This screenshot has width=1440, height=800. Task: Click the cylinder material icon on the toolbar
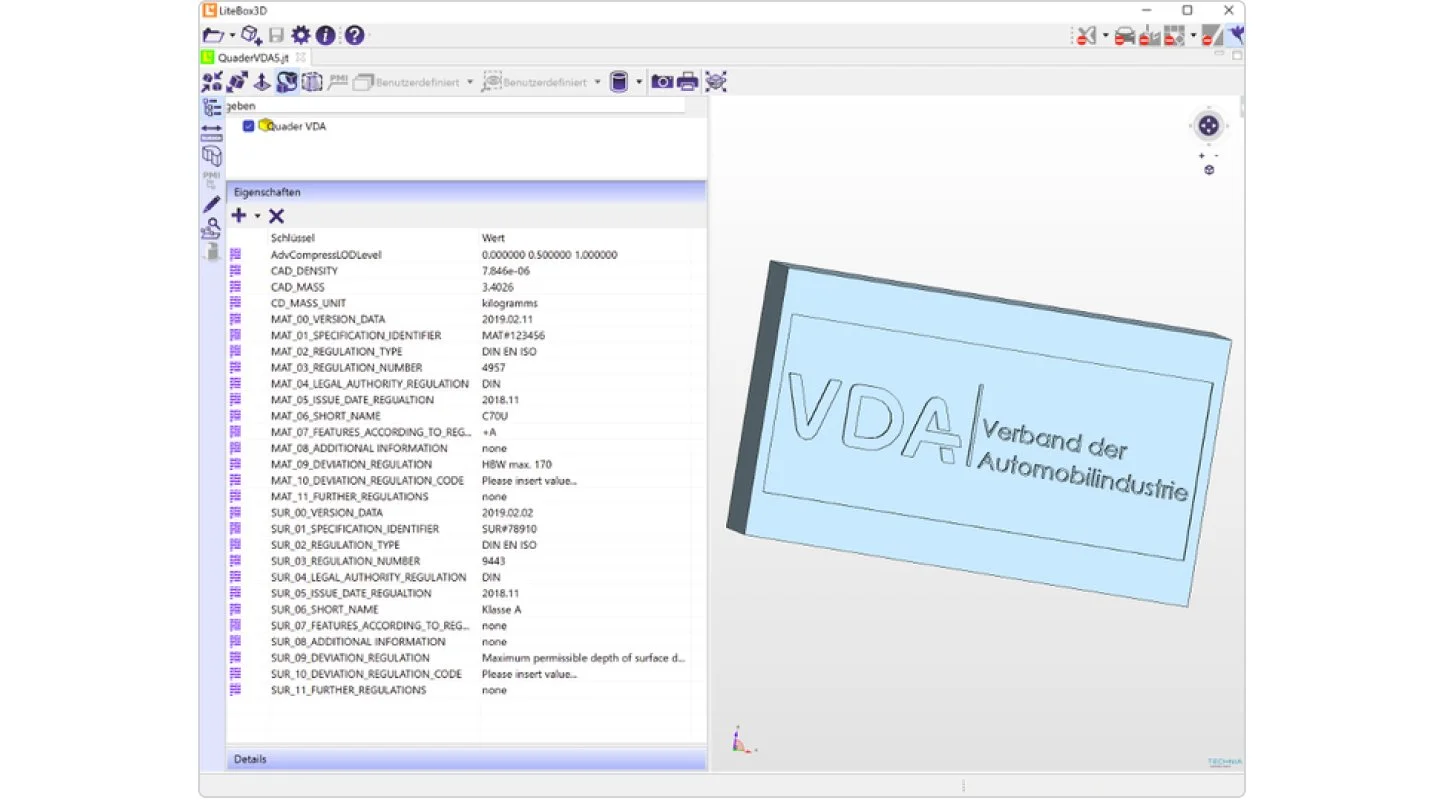coord(618,82)
